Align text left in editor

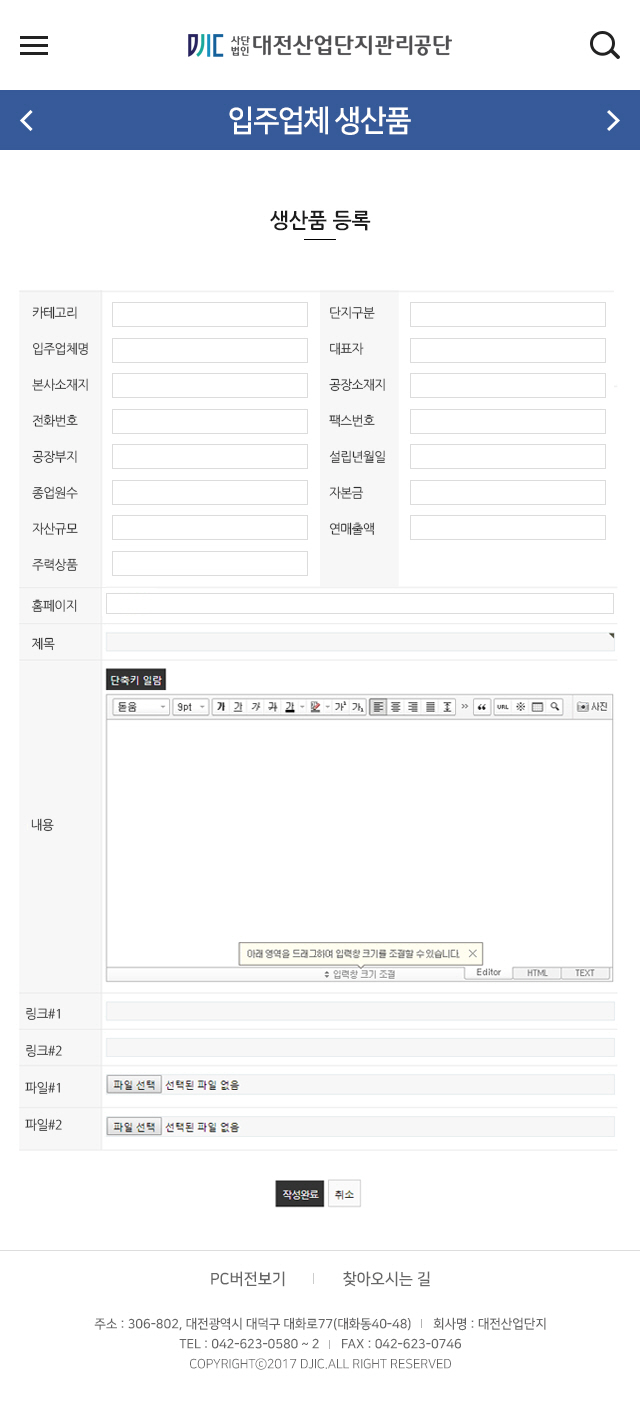point(378,706)
